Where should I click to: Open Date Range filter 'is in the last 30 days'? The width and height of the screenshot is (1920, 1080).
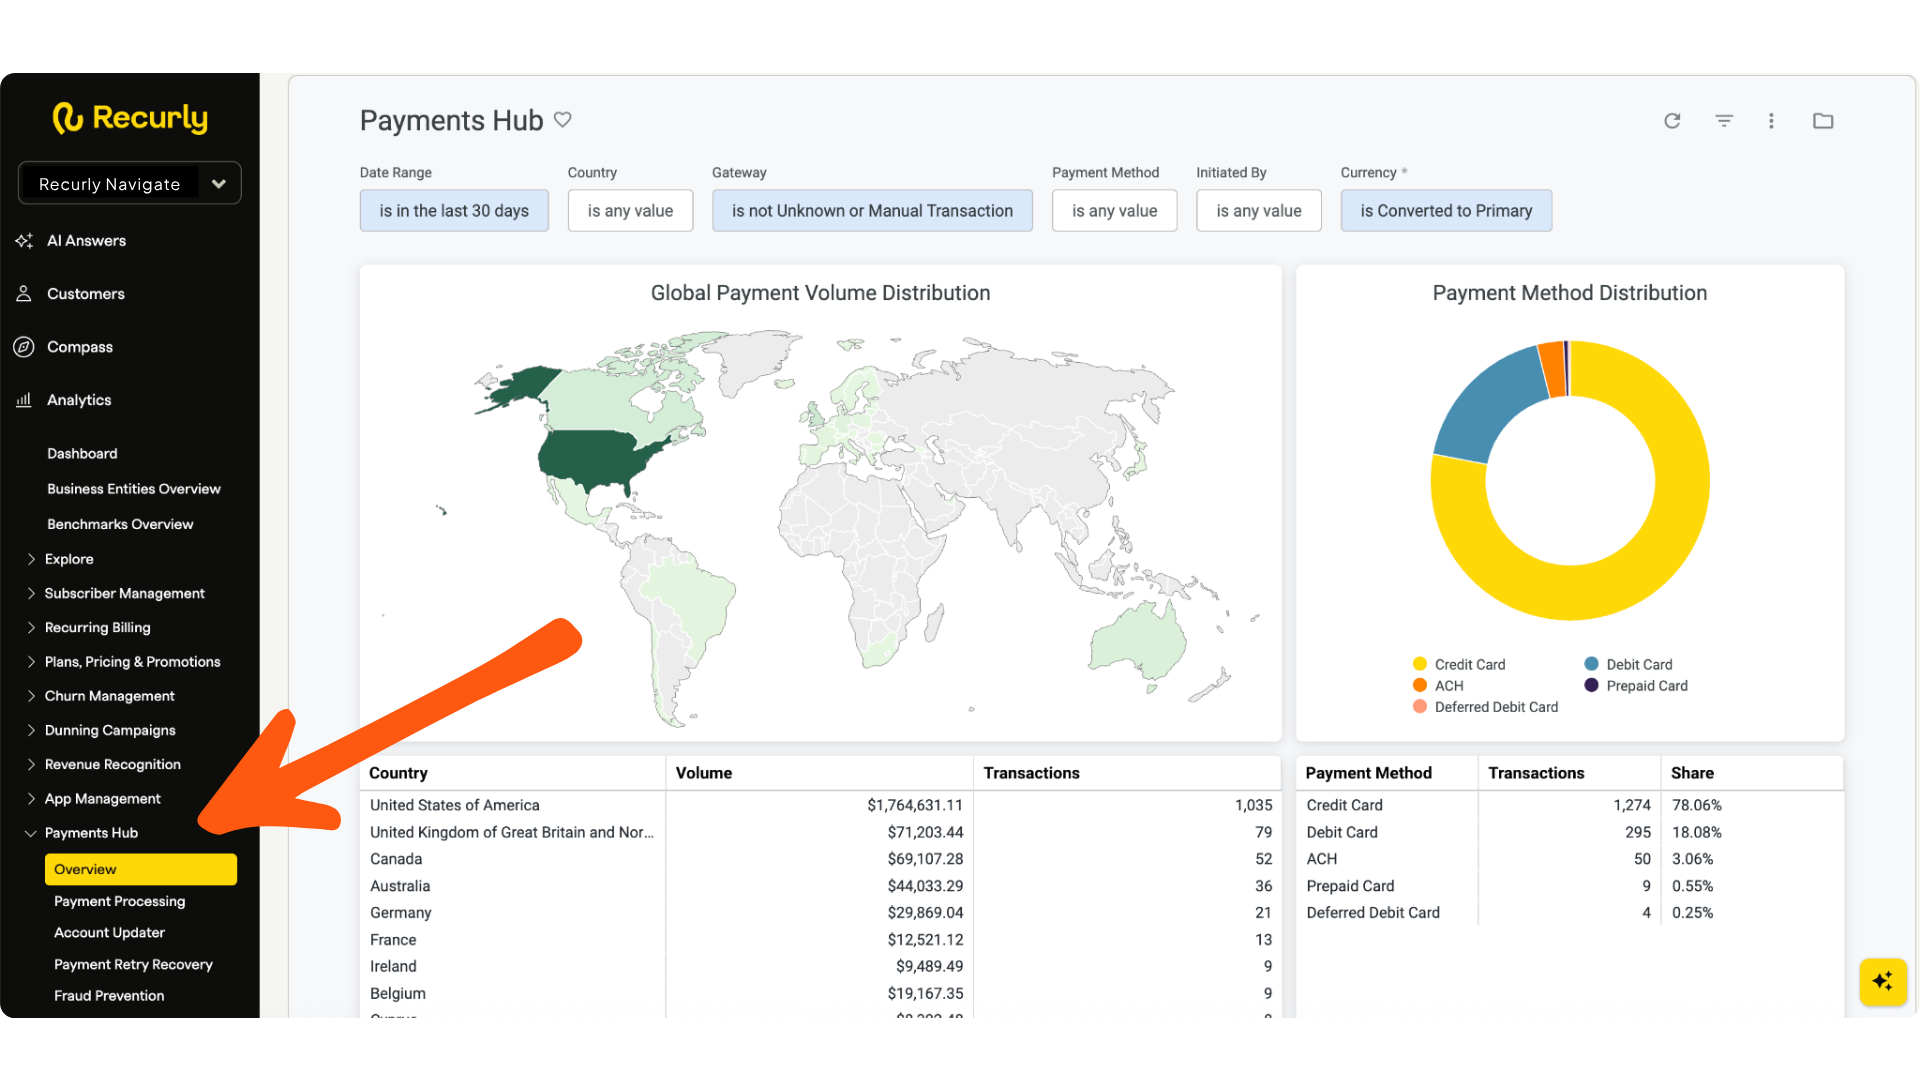tap(454, 211)
